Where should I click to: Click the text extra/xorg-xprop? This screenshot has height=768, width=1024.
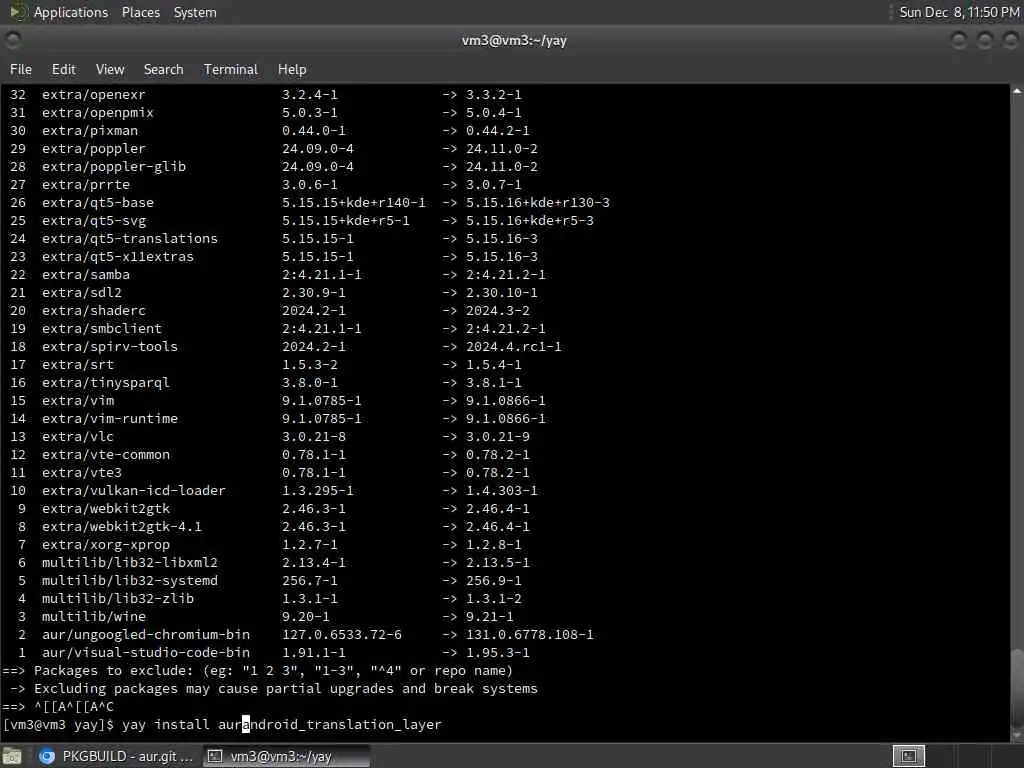tap(106, 545)
